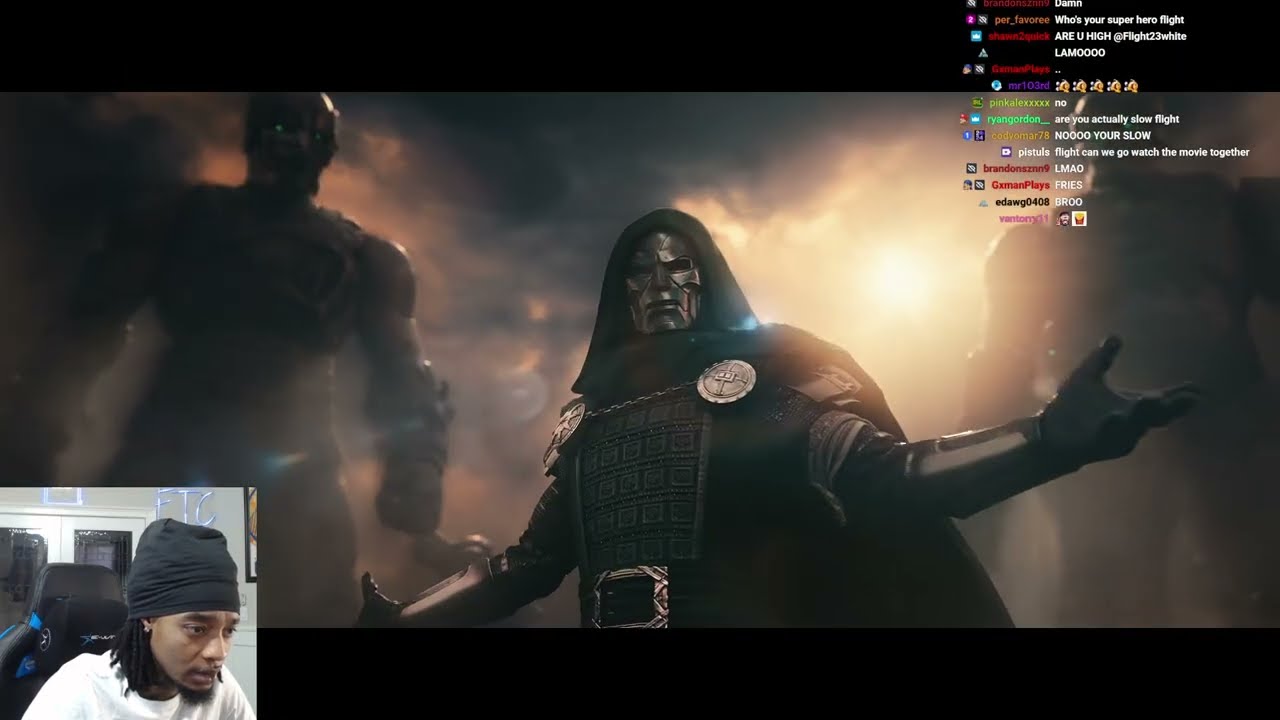Click the "ARE U HIGH @Flight23white" message

coord(1120,36)
